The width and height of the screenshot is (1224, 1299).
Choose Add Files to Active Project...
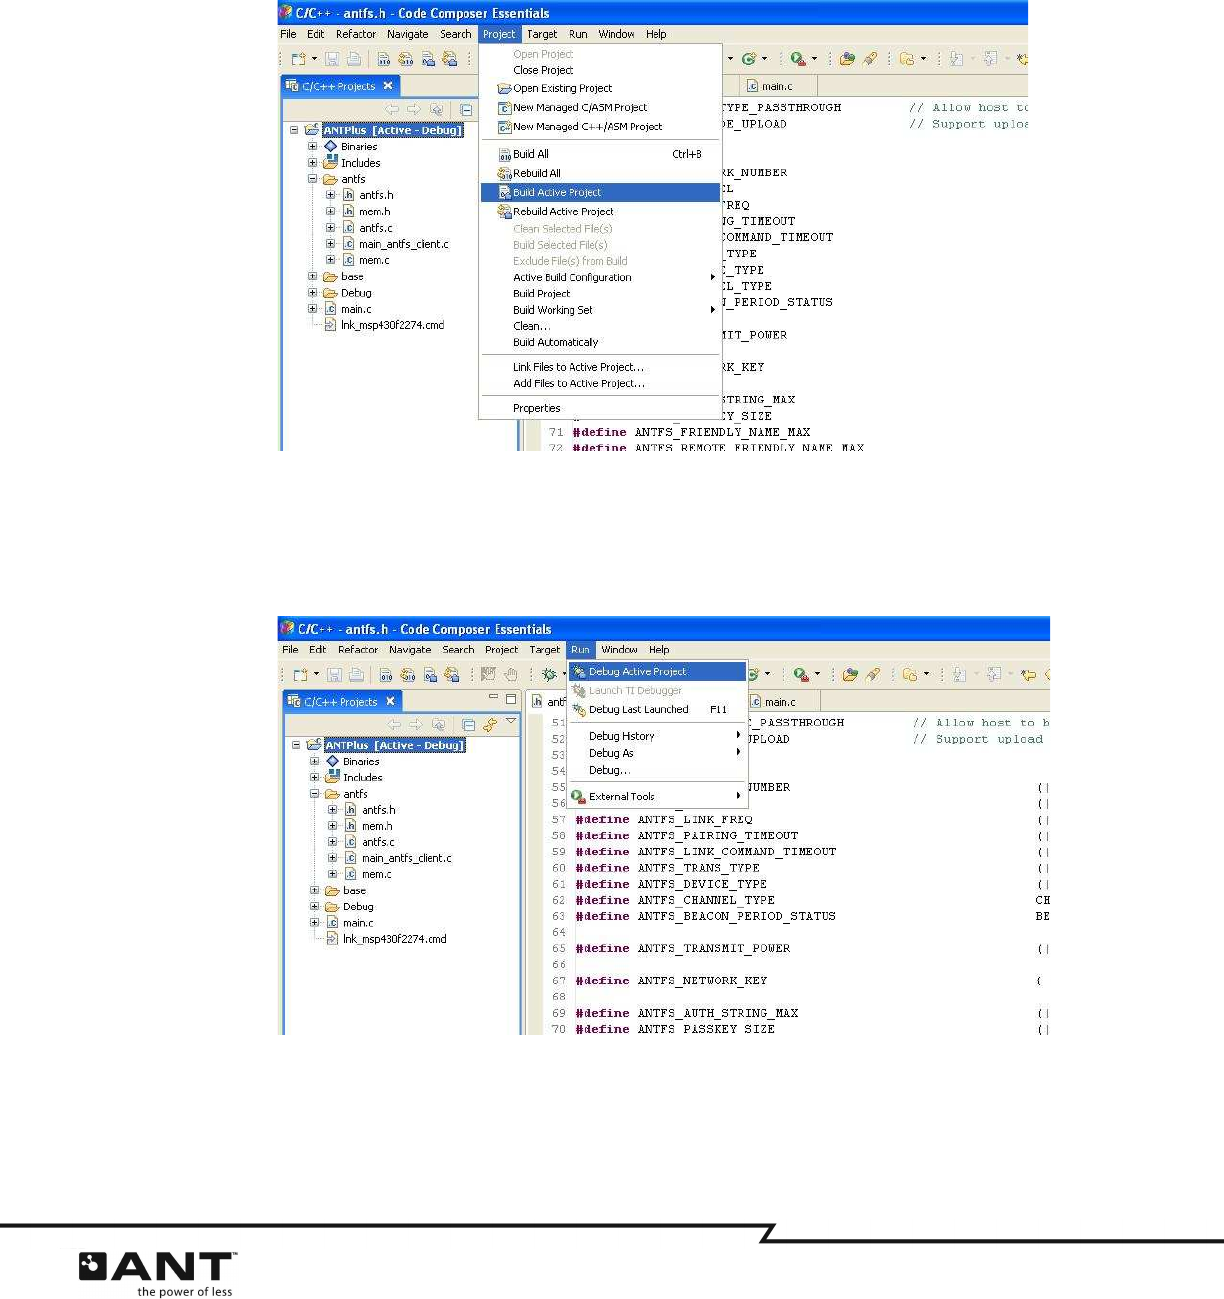600,383
